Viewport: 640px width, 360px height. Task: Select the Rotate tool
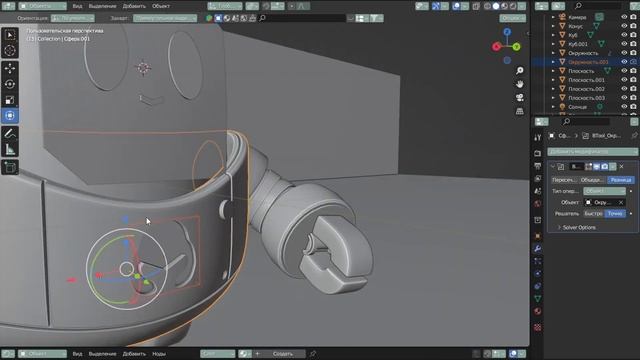click(10, 84)
